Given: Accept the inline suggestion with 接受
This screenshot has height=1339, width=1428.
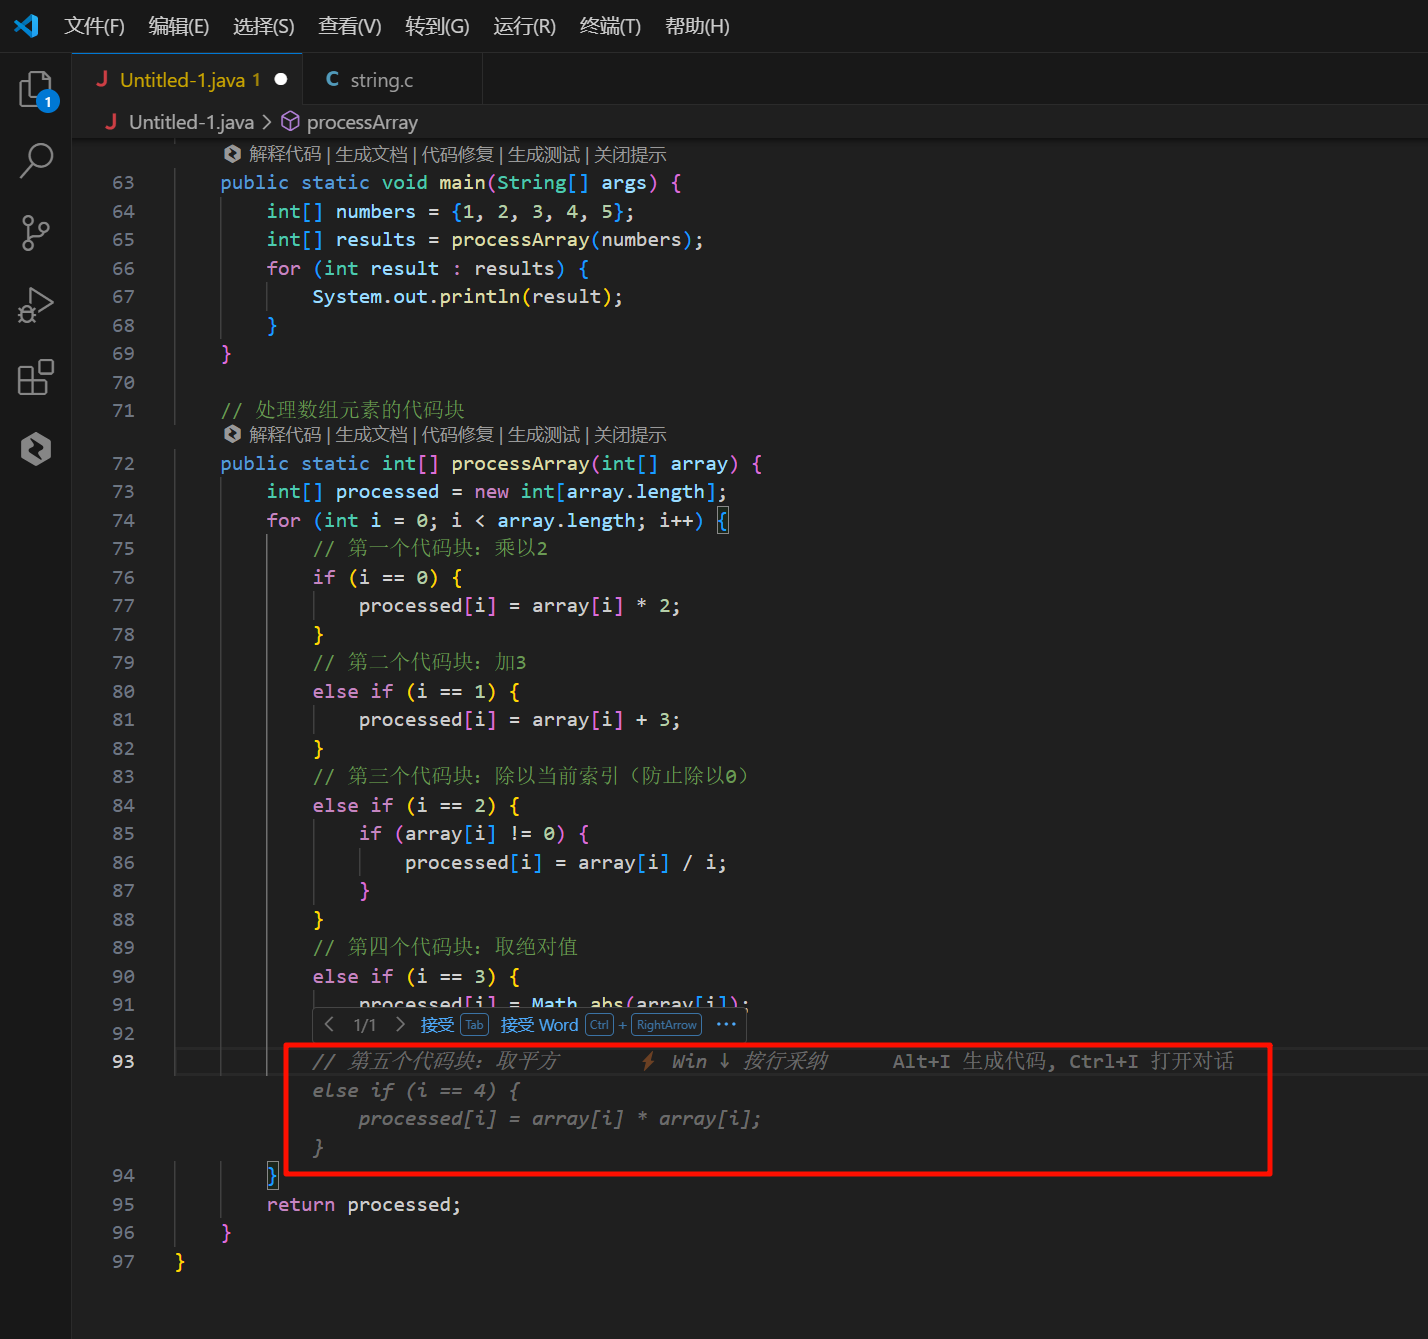Looking at the screenshot, I should pos(437,1025).
